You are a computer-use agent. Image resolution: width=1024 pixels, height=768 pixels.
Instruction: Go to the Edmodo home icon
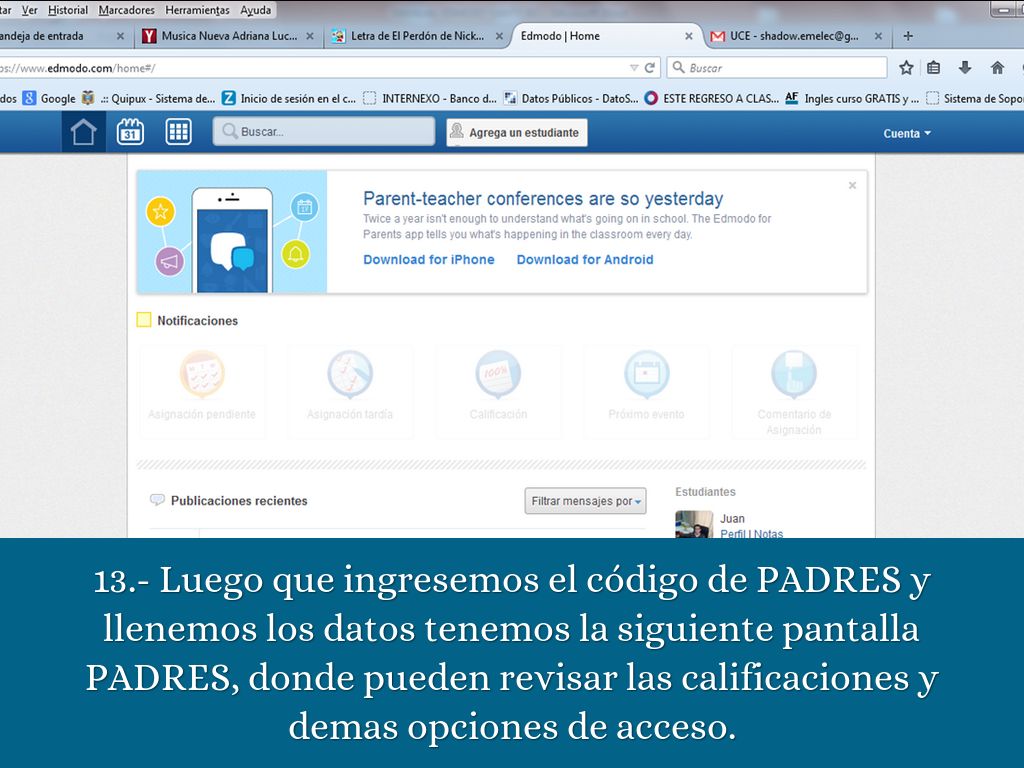pos(84,132)
